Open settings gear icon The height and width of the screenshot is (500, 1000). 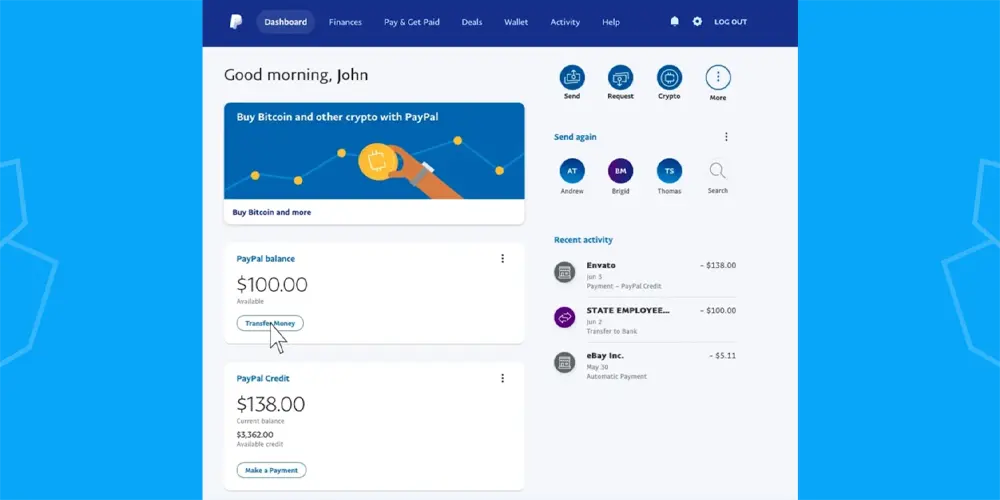697,22
